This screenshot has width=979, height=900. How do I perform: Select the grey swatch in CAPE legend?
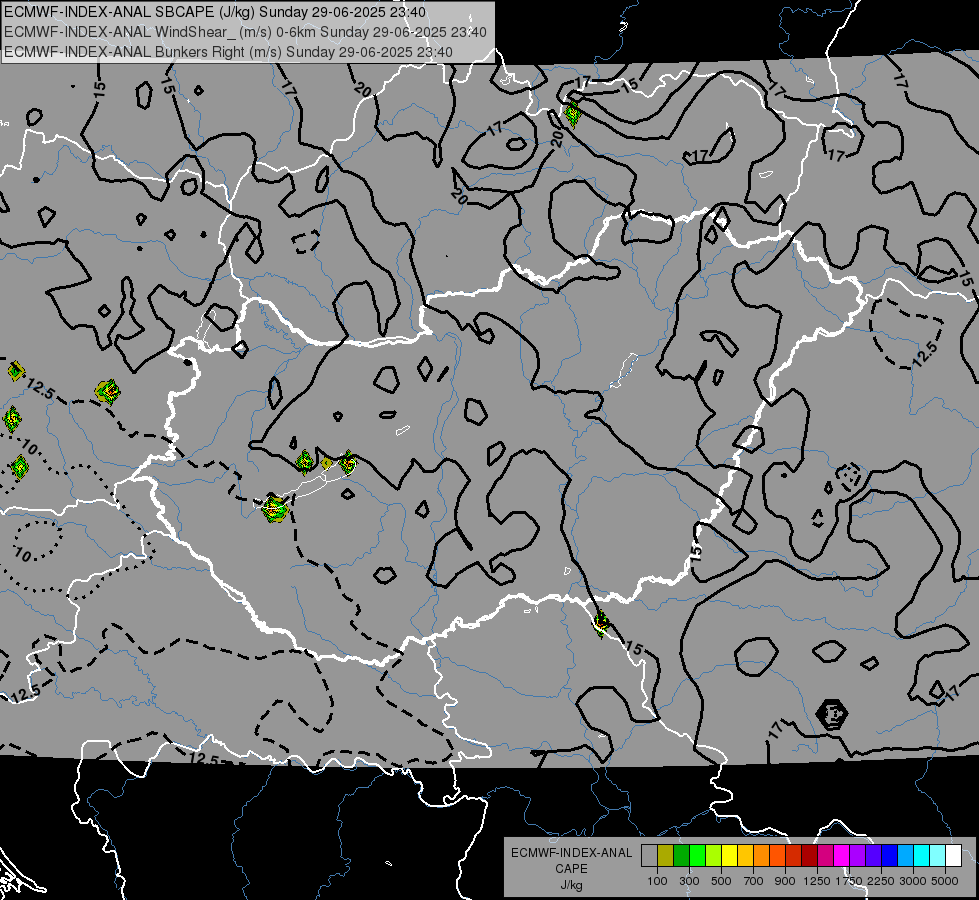coord(649,856)
